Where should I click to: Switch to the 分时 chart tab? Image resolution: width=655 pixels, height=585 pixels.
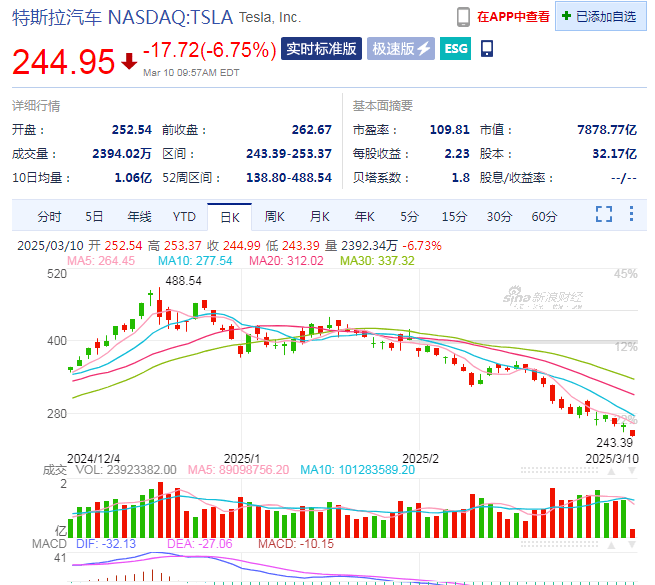49,216
